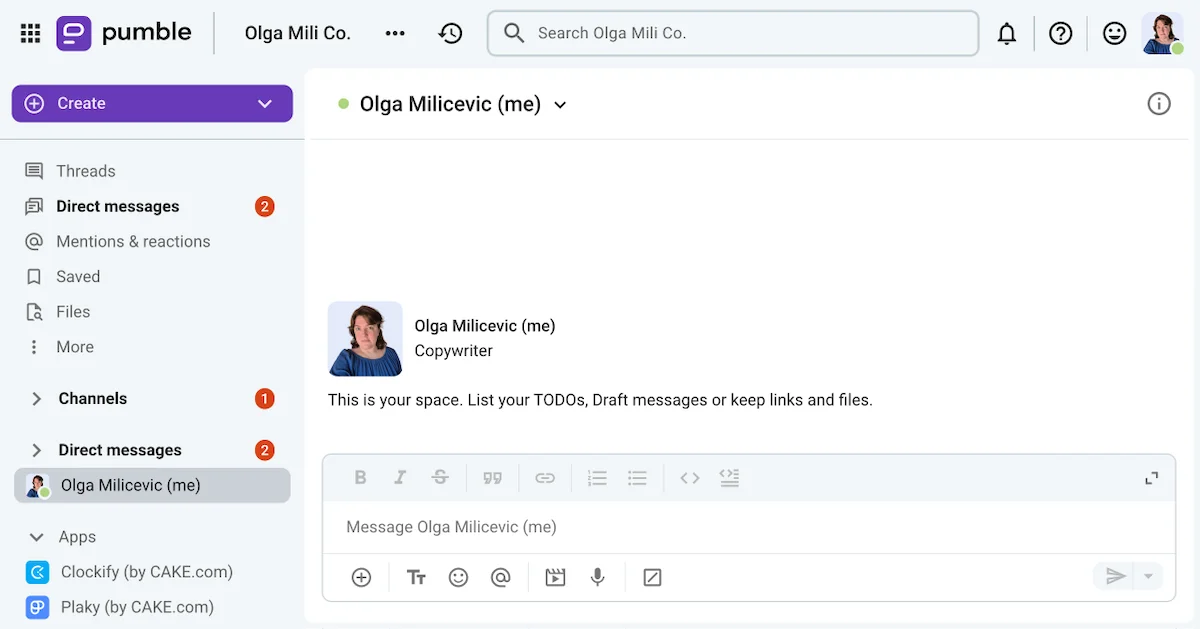Click the Search Olga Mili Co. bar
The image size is (1200, 629).
pyautogui.click(x=732, y=32)
